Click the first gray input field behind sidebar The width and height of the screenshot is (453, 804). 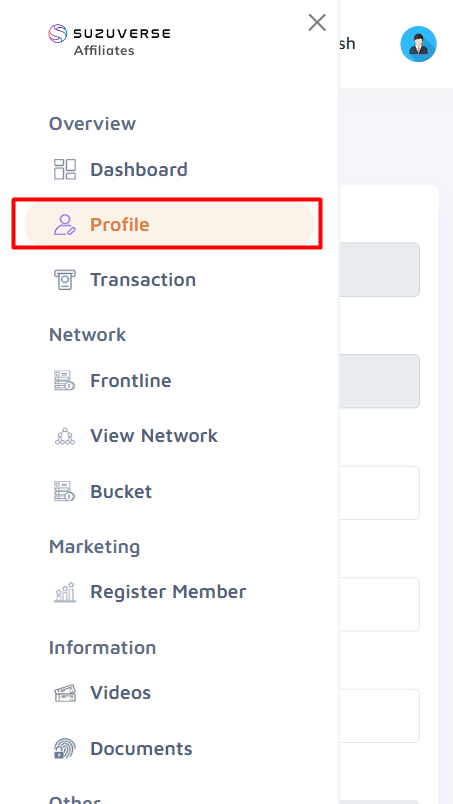pyautogui.click(x=380, y=270)
